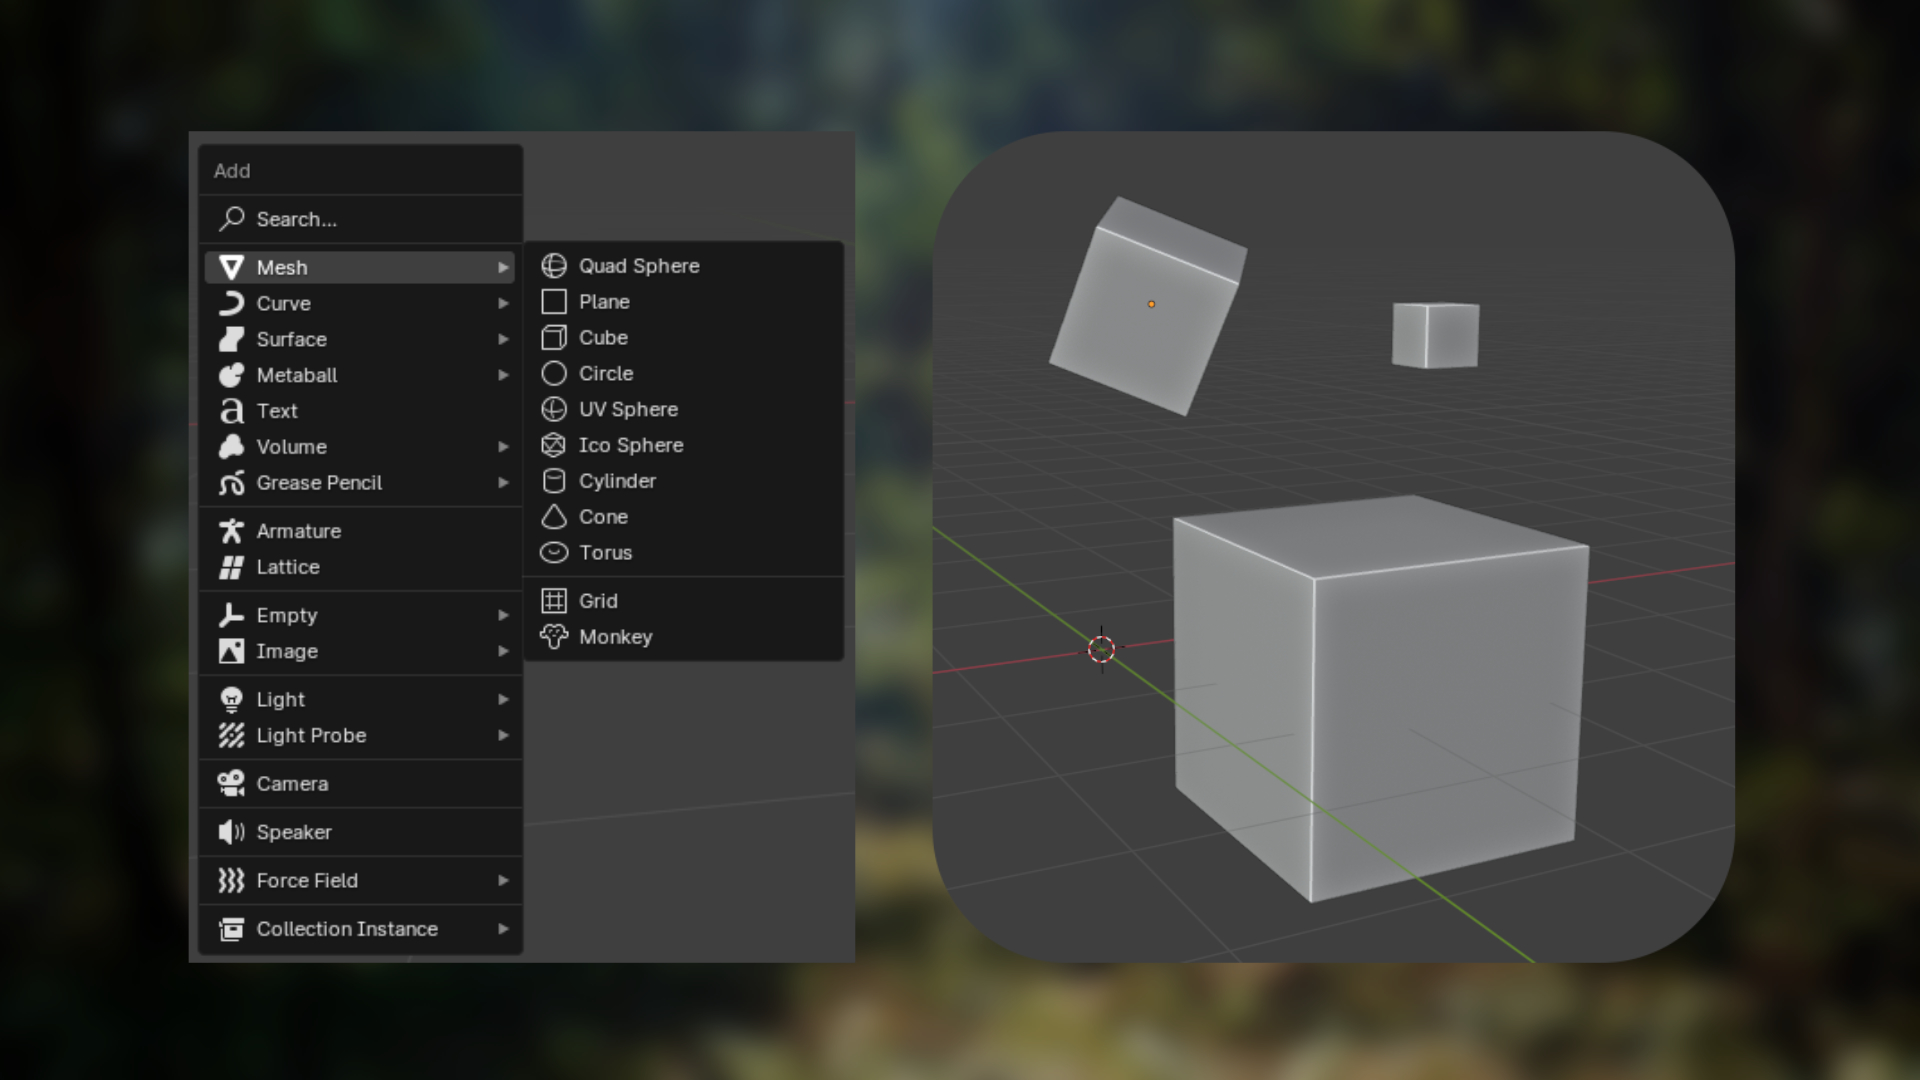1920x1080 pixels.
Task: Click the Plane square icon
Action: (554, 302)
